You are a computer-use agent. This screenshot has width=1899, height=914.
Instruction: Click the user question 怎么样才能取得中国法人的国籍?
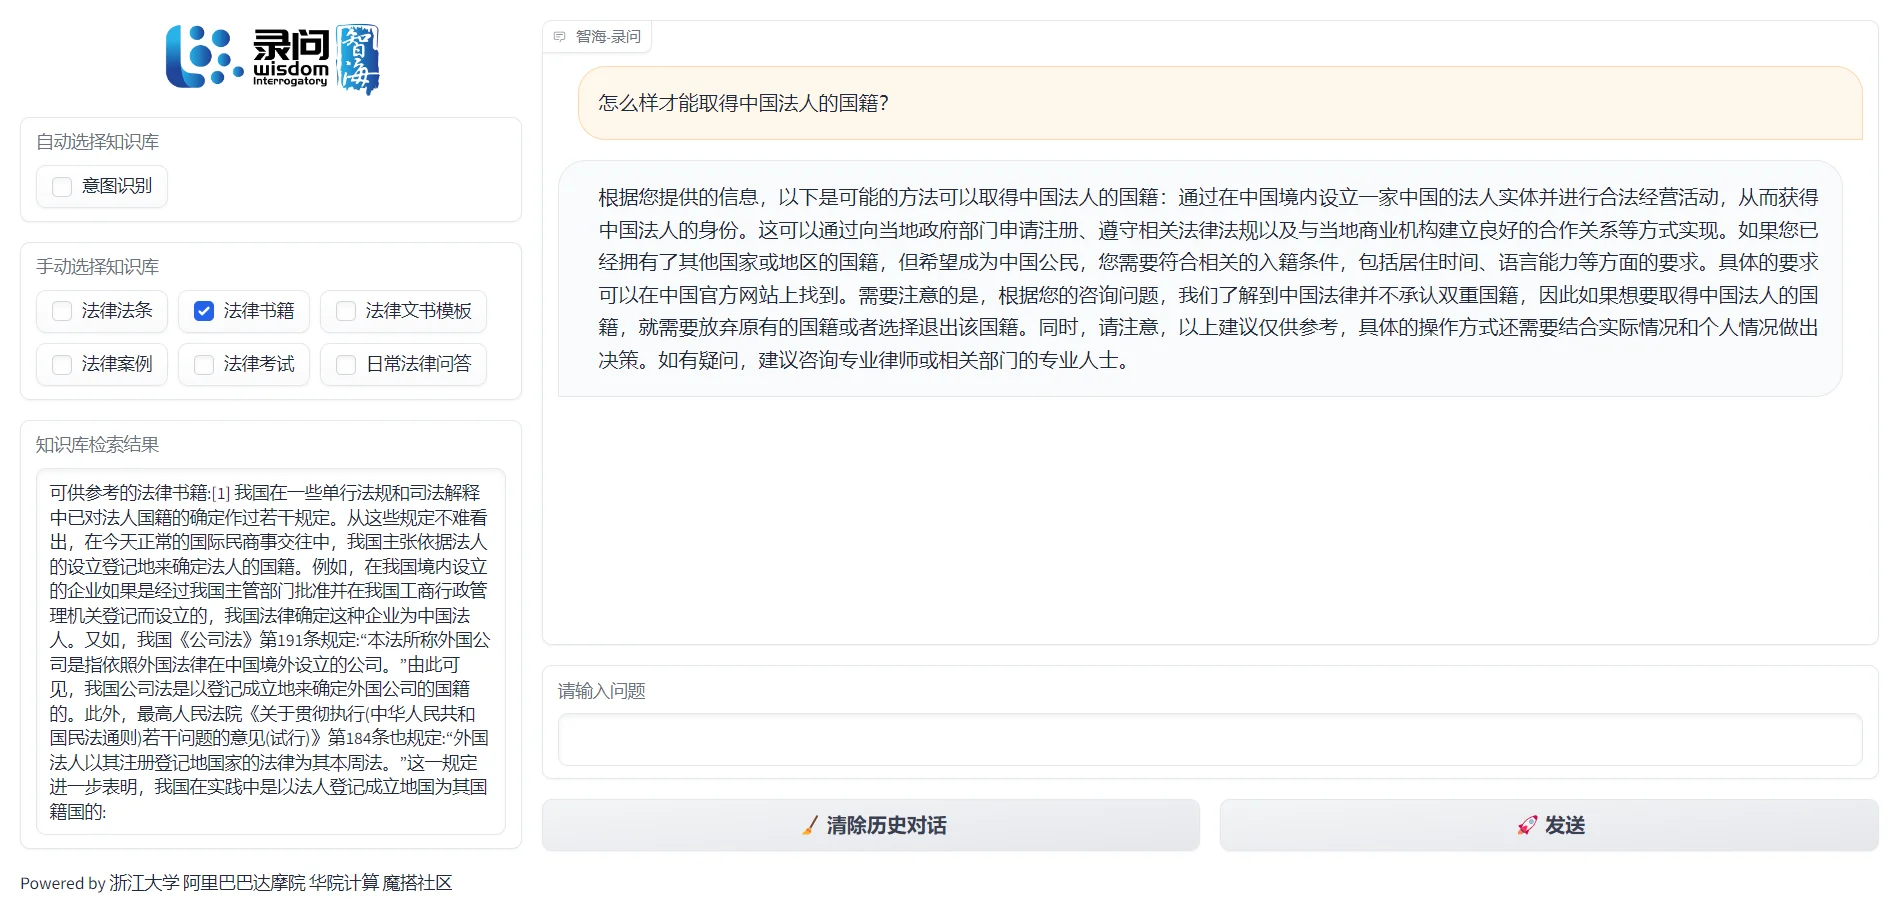coord(1220,103)
